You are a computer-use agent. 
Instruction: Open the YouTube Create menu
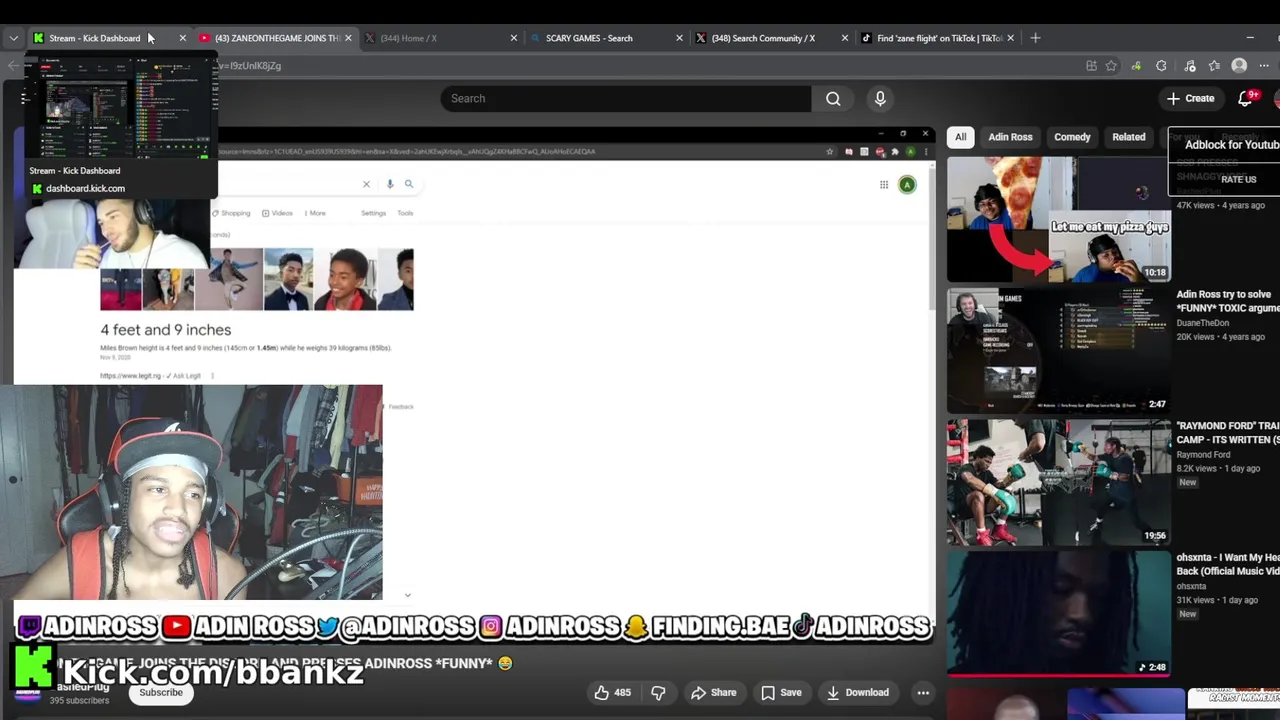[x=1190, y=98]
